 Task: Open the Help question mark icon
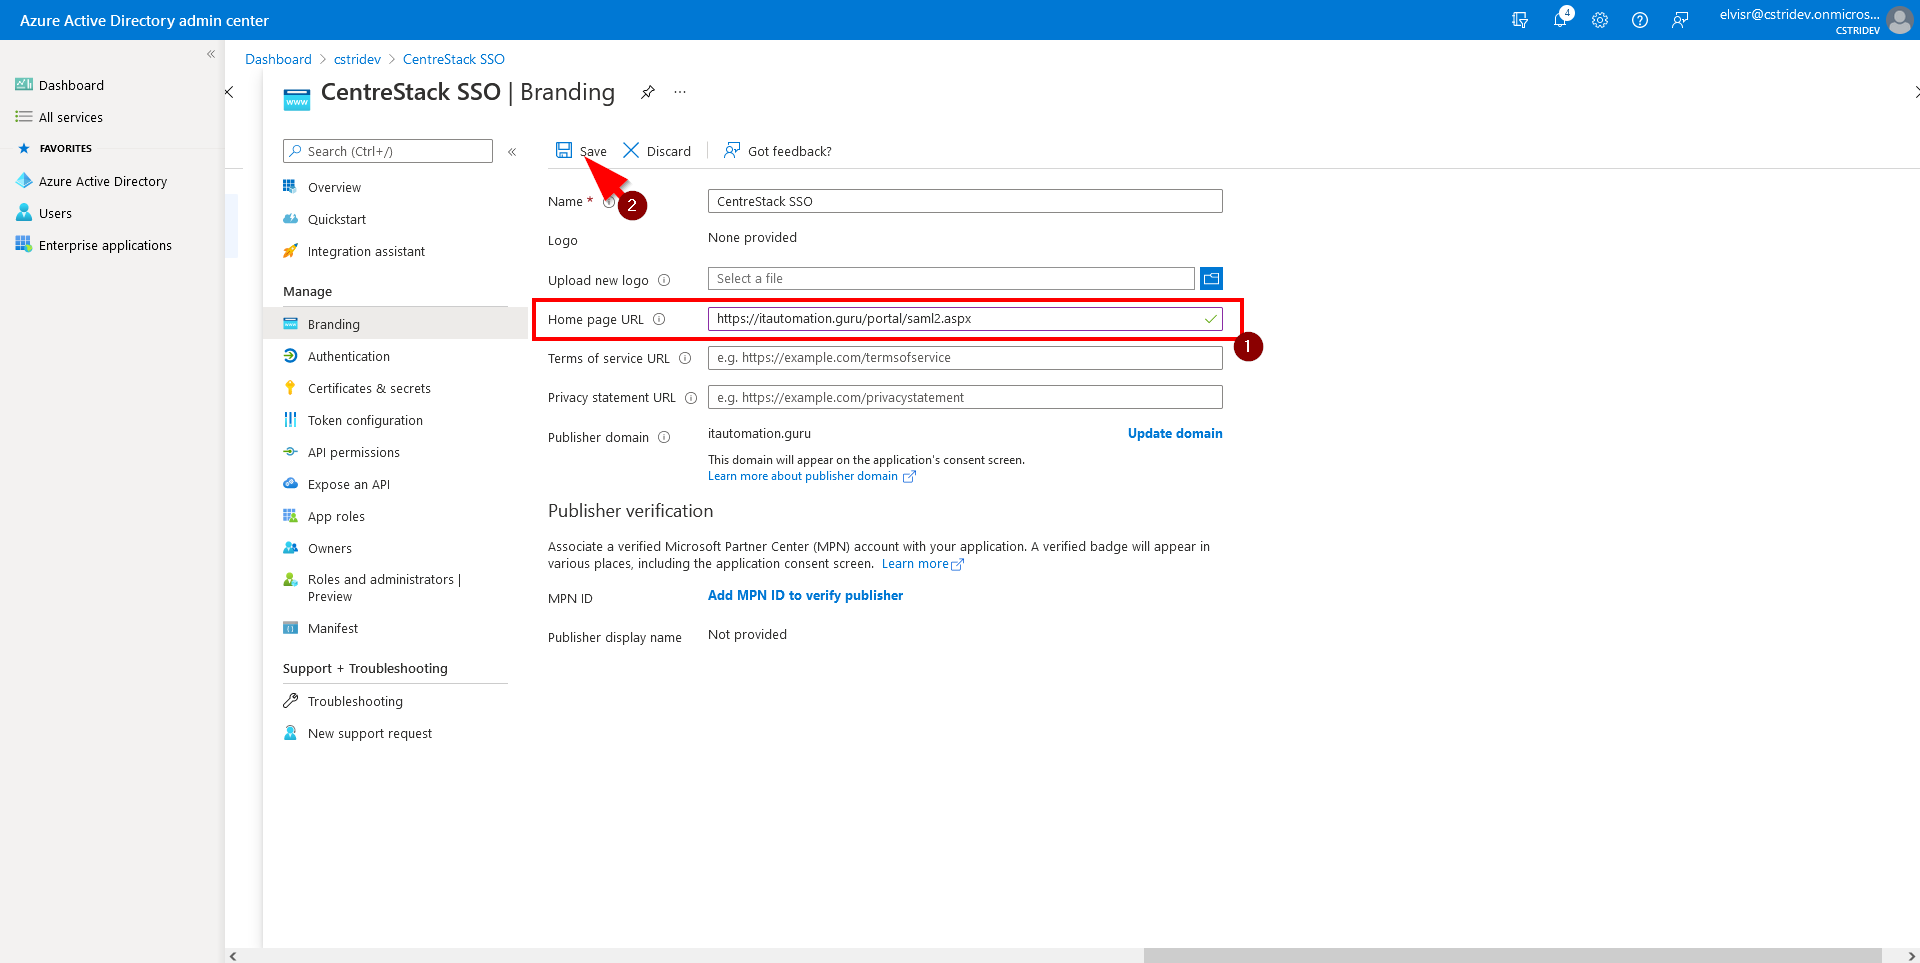coord(1640,20)
